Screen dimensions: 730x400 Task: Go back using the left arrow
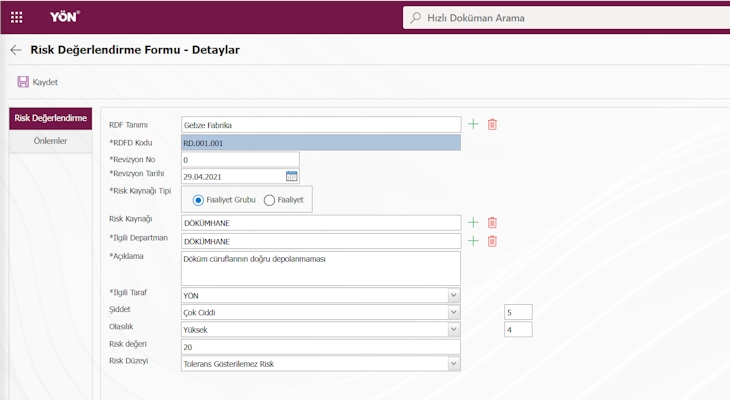[16, 50]
